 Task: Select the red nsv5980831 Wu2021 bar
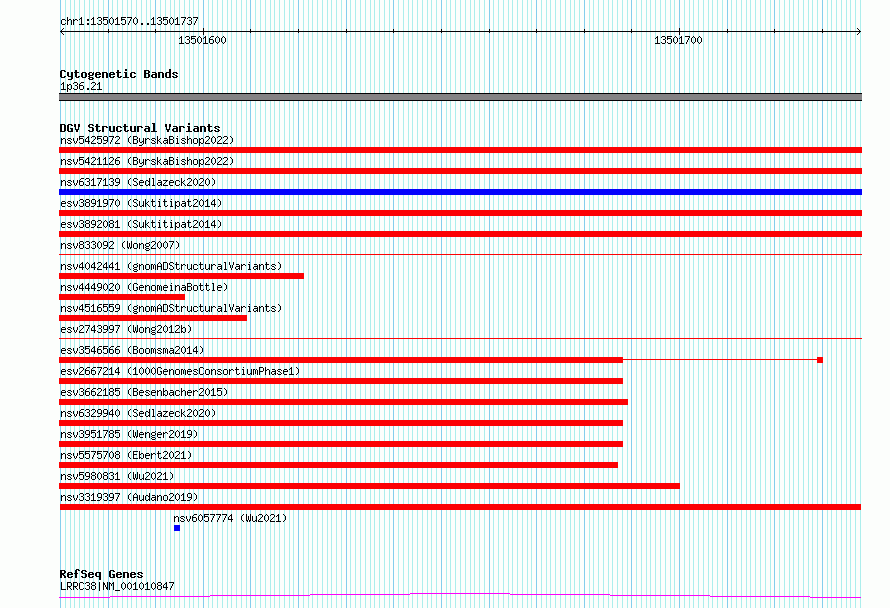(x=370, y=486)
